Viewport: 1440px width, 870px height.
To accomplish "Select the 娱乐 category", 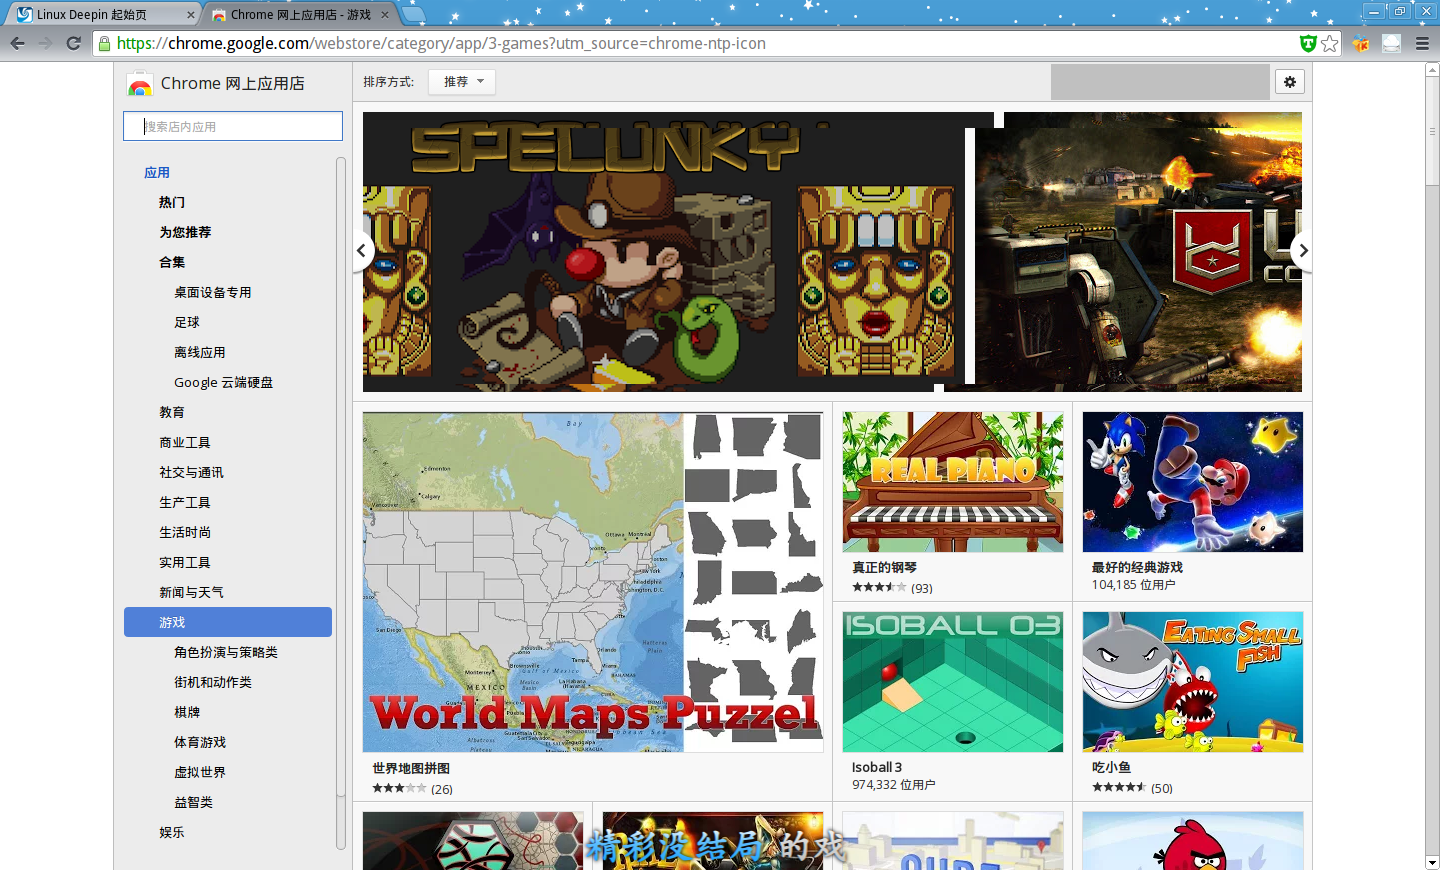I will (172, 832).
